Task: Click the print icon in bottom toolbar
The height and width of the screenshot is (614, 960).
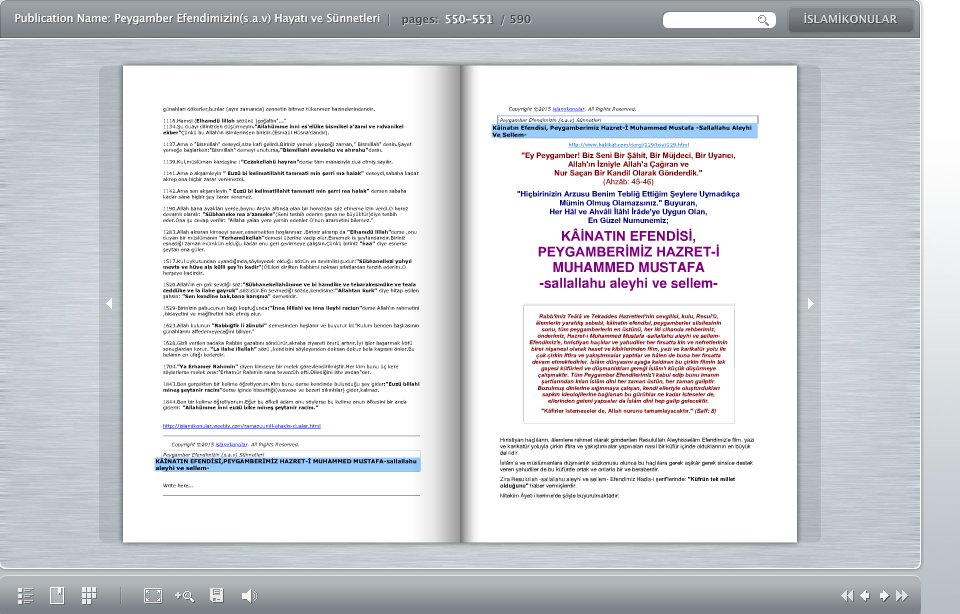Action: 216,595
